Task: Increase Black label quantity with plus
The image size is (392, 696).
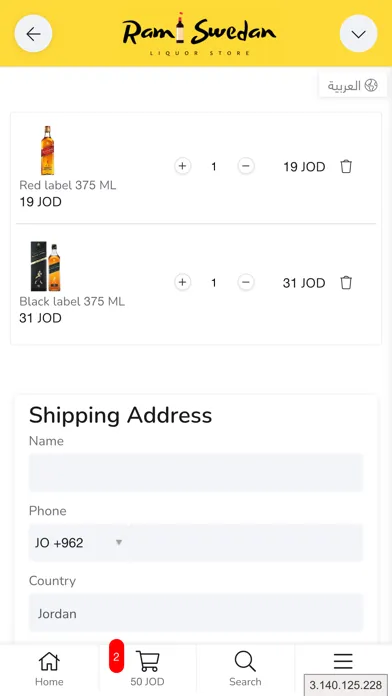Action: (x=182, y=282)
